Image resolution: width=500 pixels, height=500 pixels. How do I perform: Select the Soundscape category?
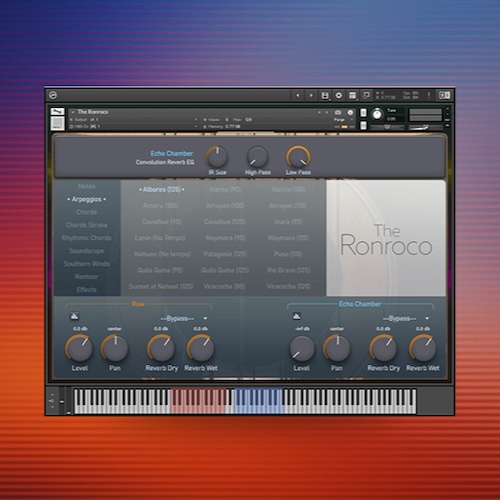[x=87, y=251]
